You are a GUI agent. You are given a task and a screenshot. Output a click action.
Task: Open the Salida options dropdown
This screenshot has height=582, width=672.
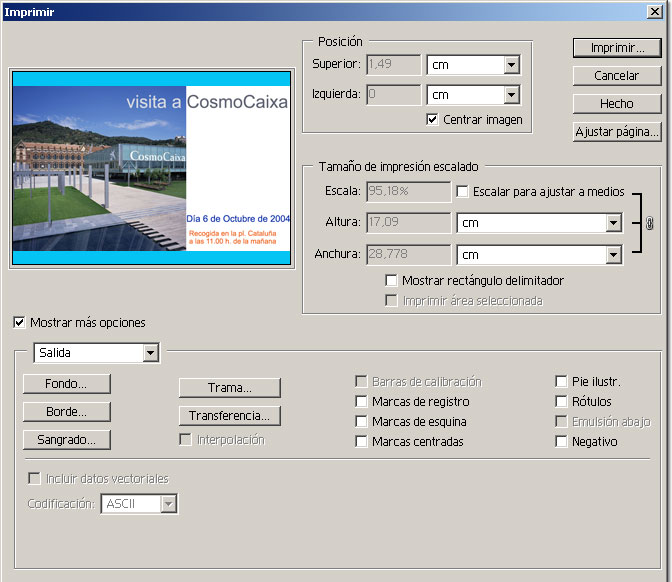(150, 353)
